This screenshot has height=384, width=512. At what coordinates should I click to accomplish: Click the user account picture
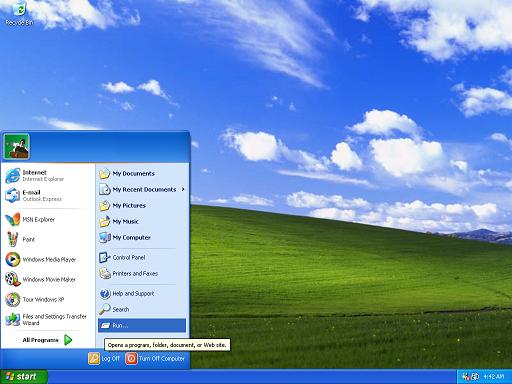tap(17, 147)
